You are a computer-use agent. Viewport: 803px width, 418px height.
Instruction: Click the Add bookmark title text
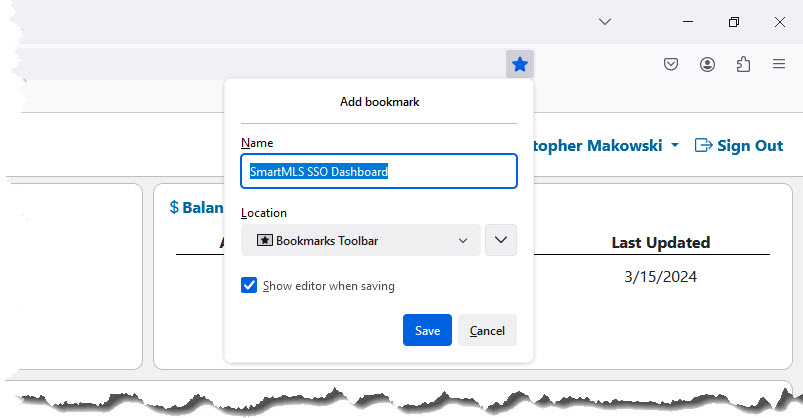[379, 102]
